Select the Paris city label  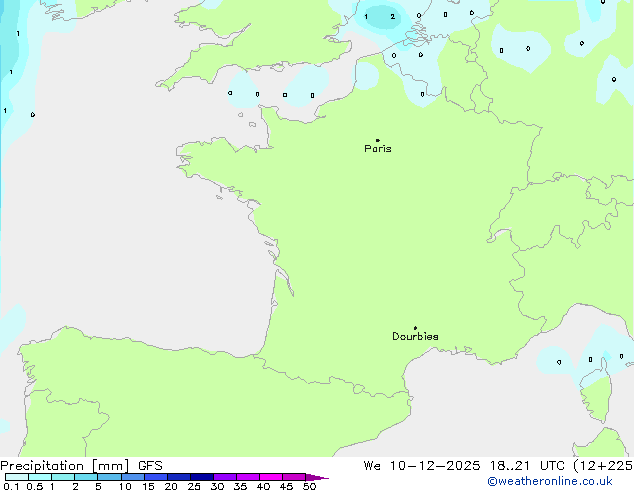coord(378,149)
